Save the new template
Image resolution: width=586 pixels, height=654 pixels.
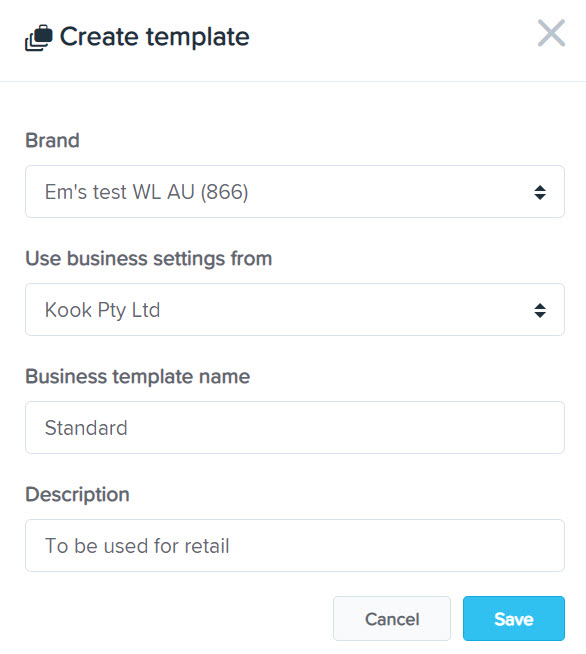point(514,619)
